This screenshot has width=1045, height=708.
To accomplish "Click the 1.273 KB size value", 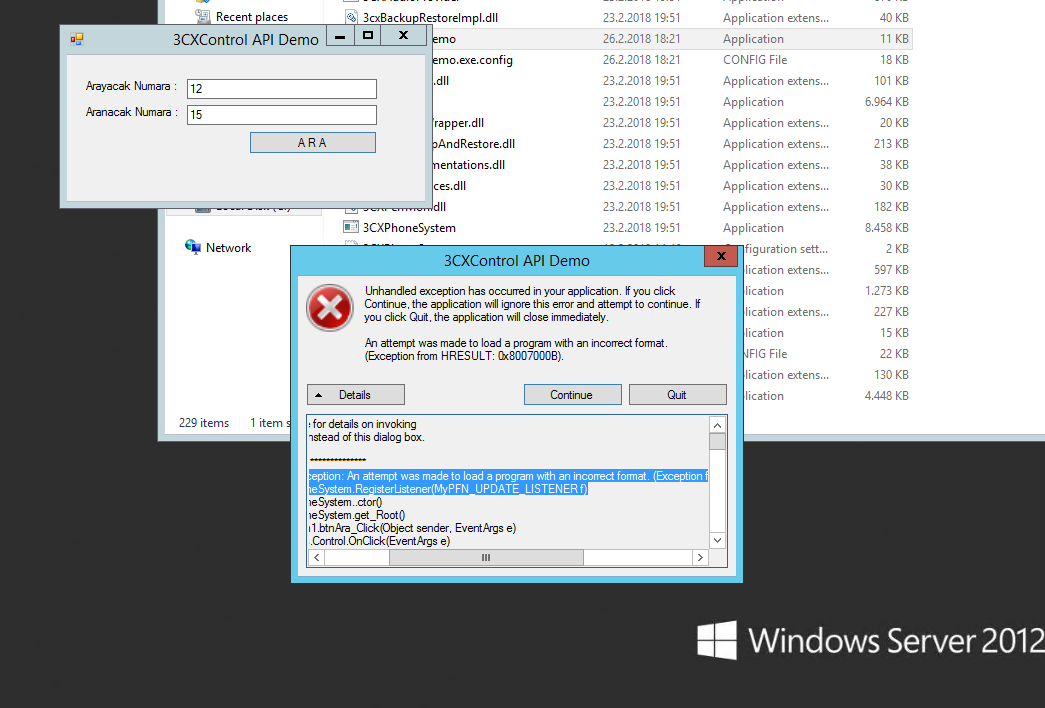I will click(886, 291).
